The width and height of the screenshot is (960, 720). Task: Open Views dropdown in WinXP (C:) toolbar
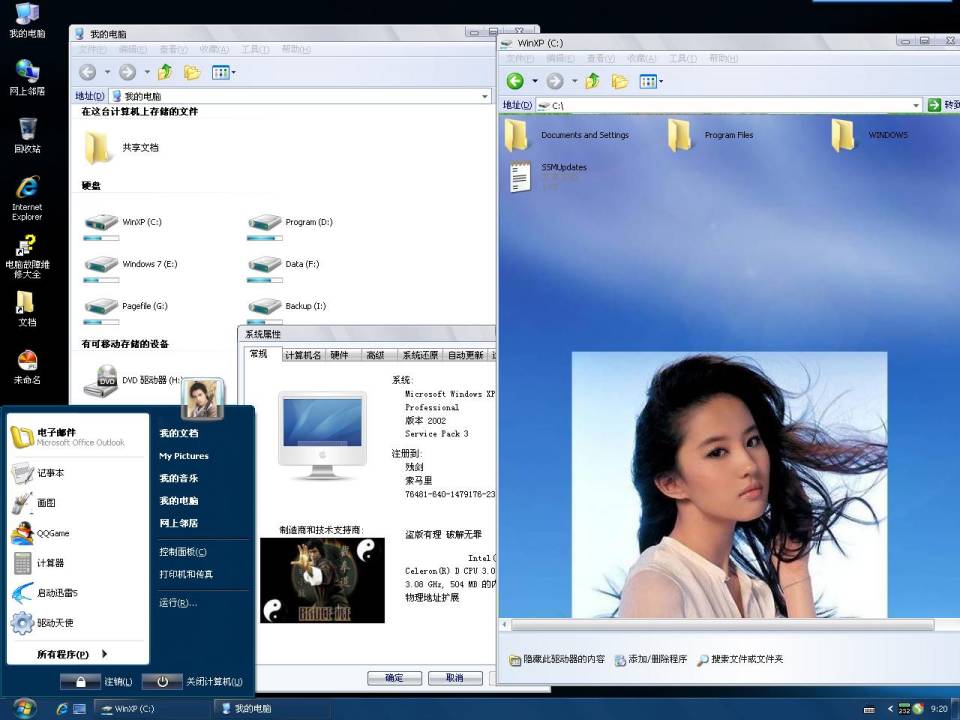pyautogui.click(x=661, y=81)
